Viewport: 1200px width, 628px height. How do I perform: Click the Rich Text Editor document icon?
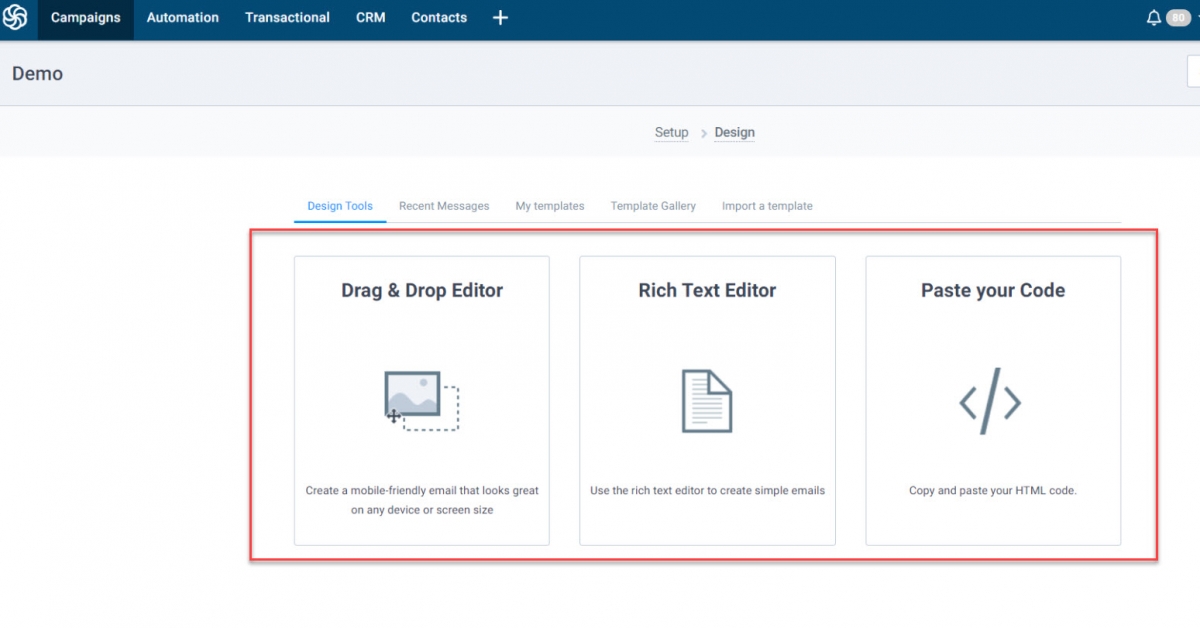pyautogui.click(x=707, y=401)
